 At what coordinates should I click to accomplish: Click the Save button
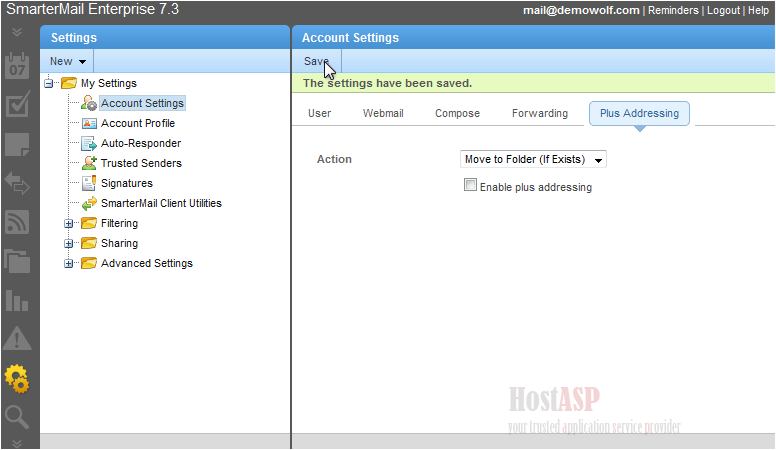tap(317, 61)
